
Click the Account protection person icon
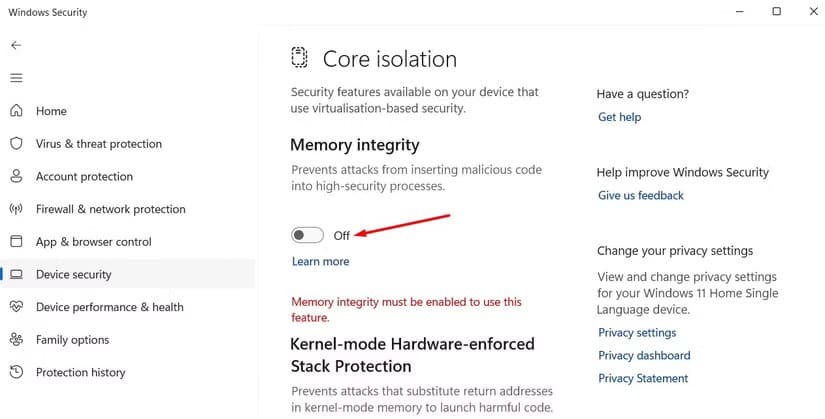(x=16, y=176)
